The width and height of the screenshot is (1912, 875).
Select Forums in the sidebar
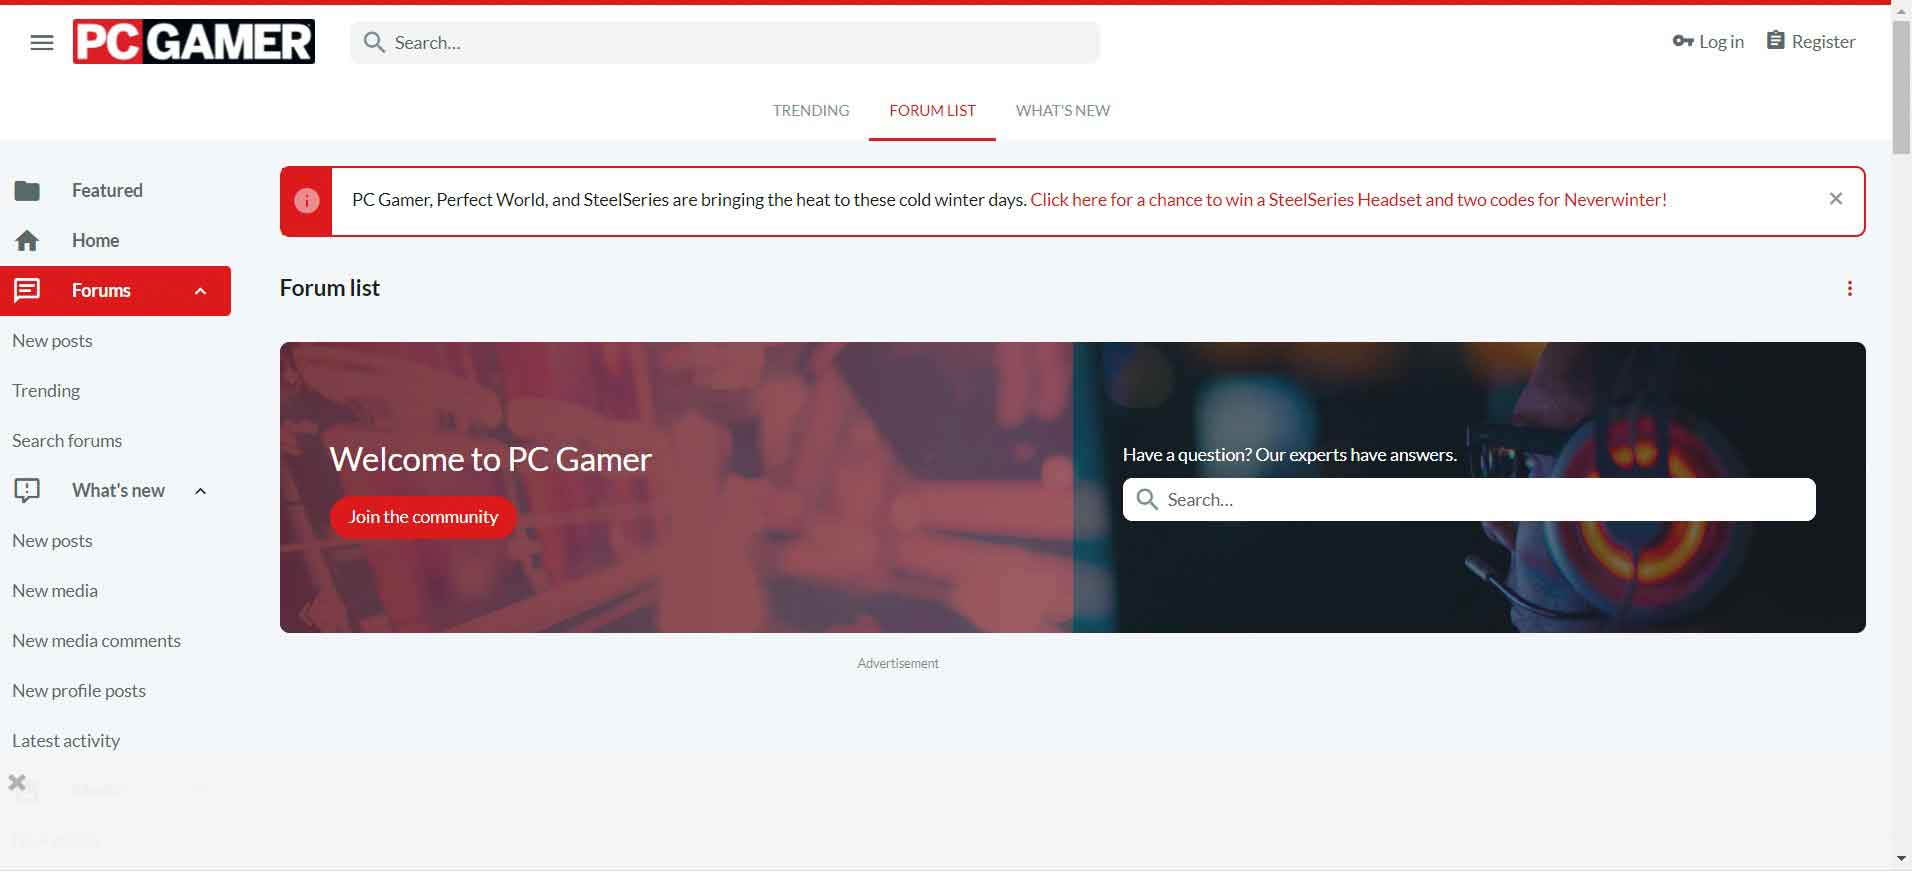(101, 290)
